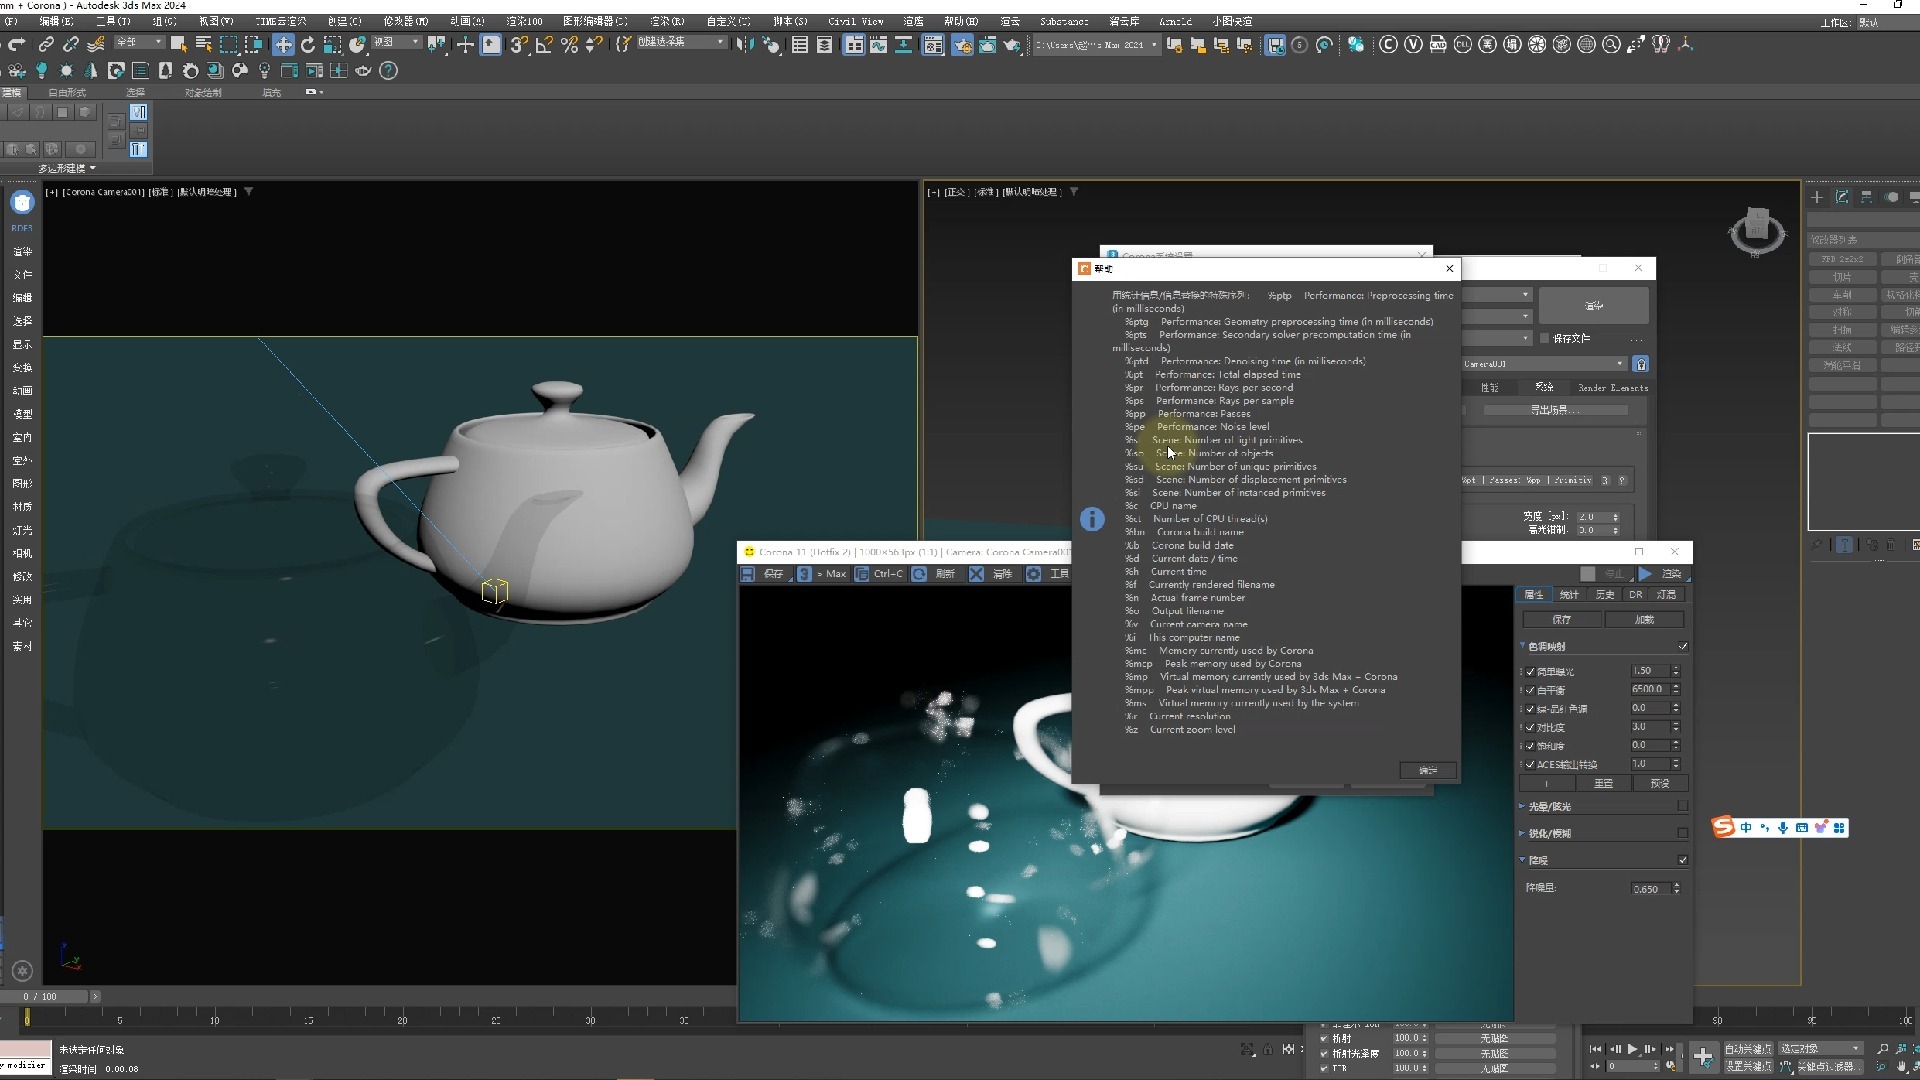Select the Move transform tool
This screenshot has height=1080, width=1920.
coord(283,44)
